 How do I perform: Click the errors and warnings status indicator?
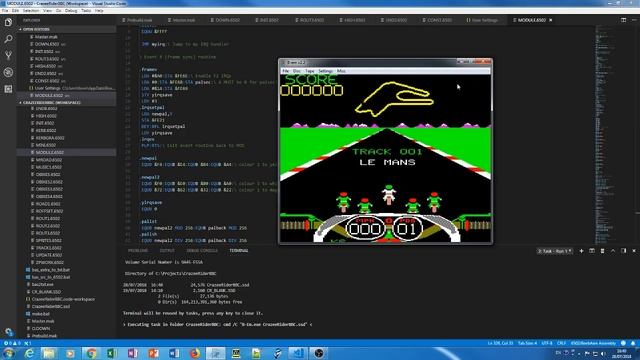tap(12, 343)
